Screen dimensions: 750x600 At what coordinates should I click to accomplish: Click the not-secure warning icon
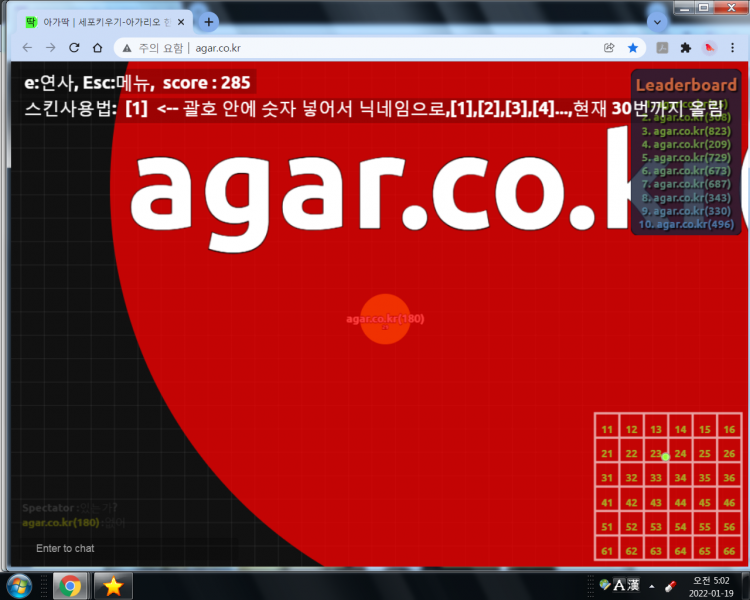(x=127, y=48)
